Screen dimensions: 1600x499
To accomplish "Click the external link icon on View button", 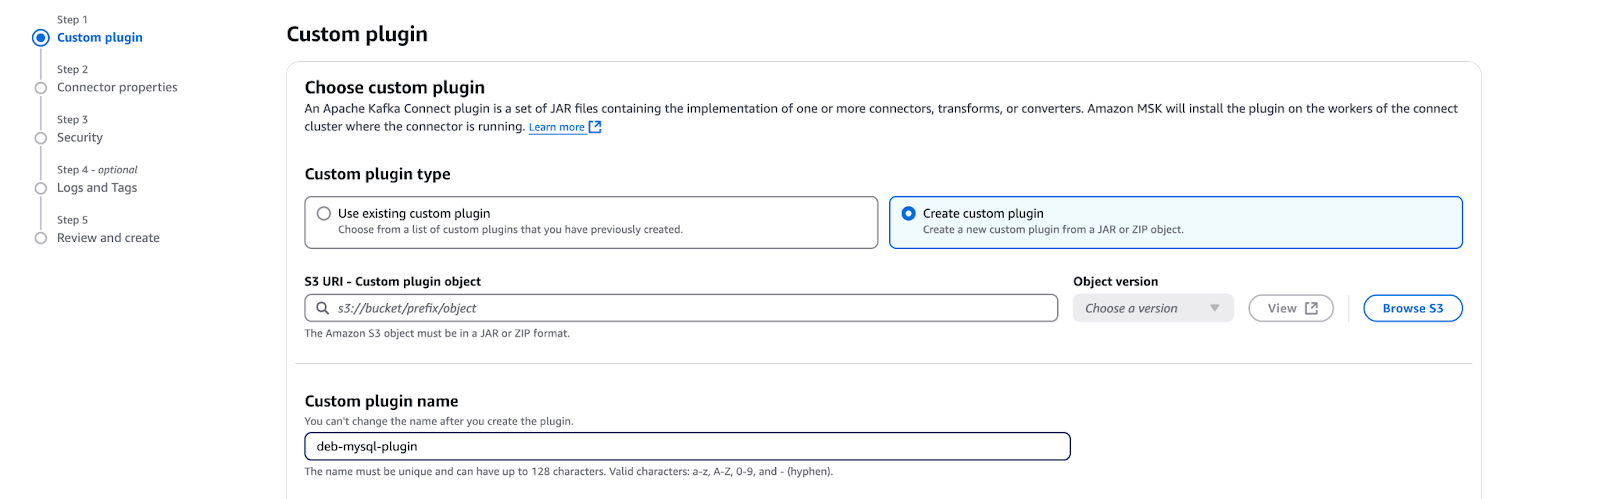I will tap(1311, 309).
